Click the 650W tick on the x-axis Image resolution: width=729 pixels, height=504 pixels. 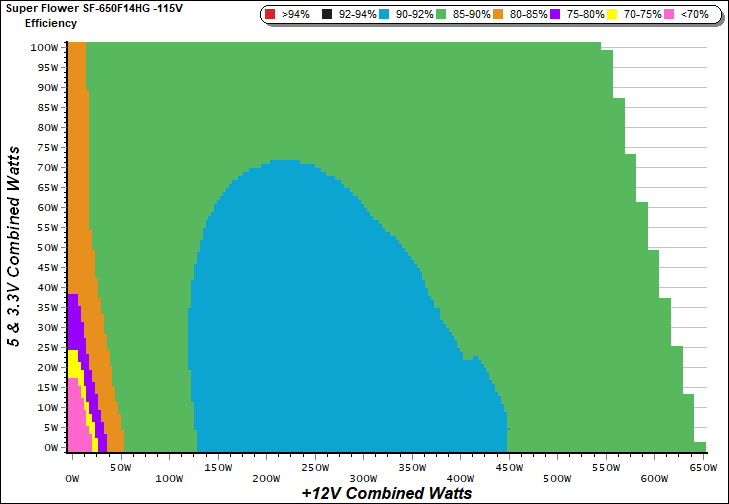(704, 466)
